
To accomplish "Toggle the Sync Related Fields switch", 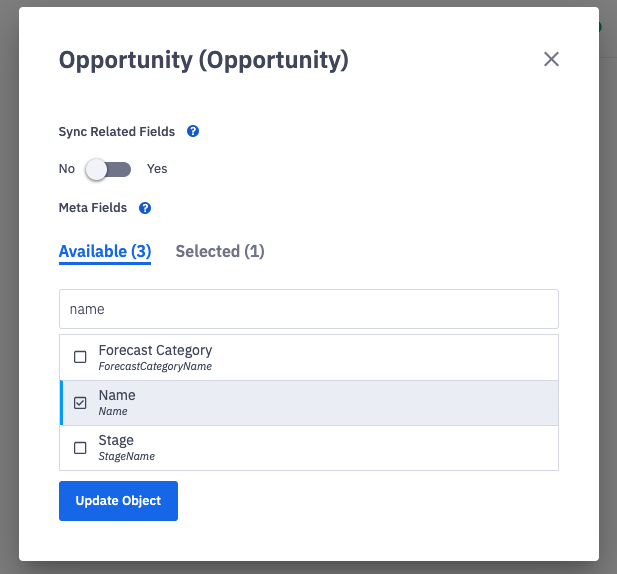I will pos(108,169).
